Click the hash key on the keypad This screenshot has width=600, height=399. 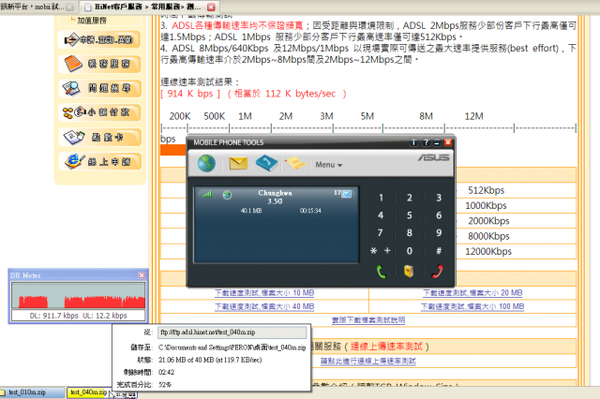(439, 251)
